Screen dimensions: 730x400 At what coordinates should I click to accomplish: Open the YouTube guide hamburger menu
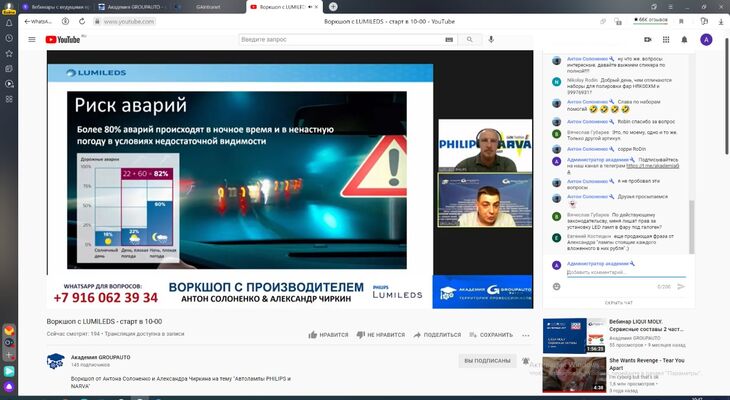[x=32, y=40]
